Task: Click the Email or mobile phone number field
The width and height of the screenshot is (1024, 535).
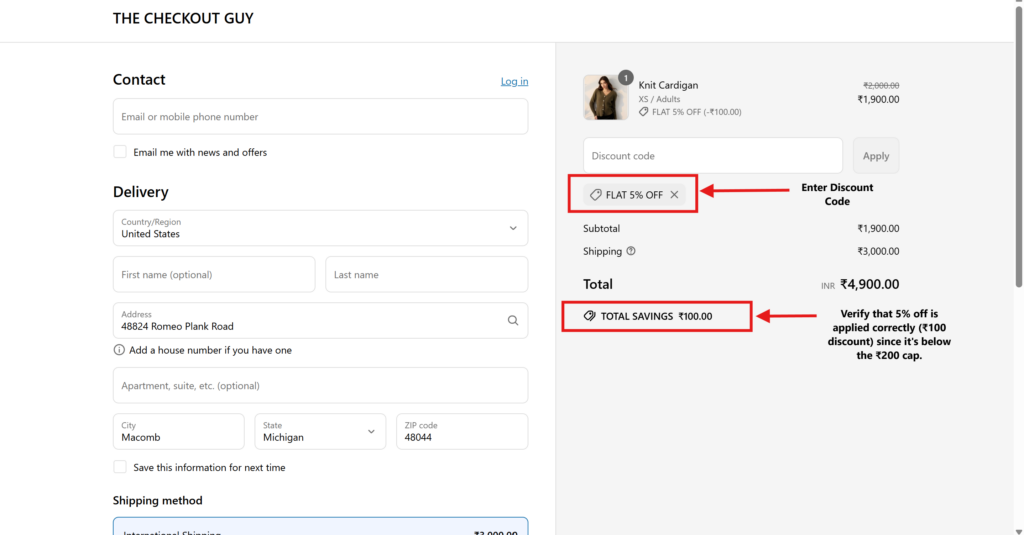Action: coord(320,117)
